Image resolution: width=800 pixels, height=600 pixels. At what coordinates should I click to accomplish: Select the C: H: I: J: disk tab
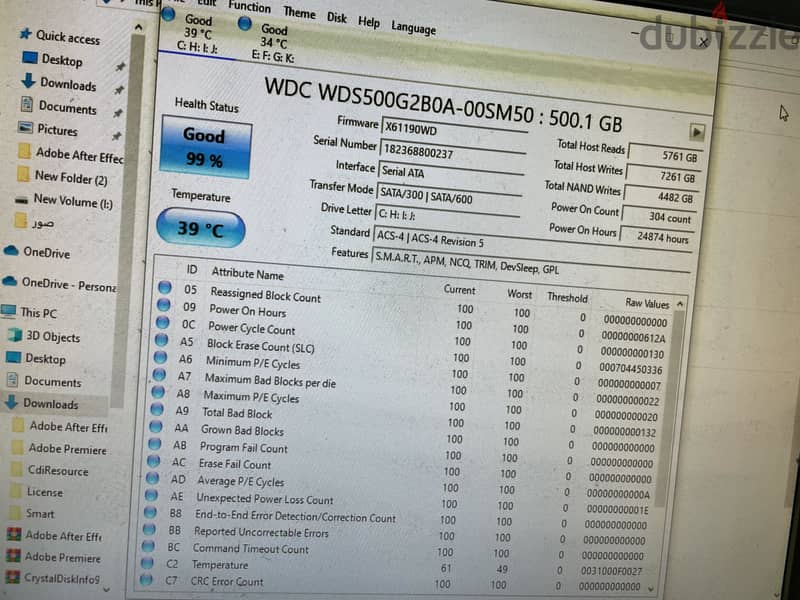tap(198, 34)
